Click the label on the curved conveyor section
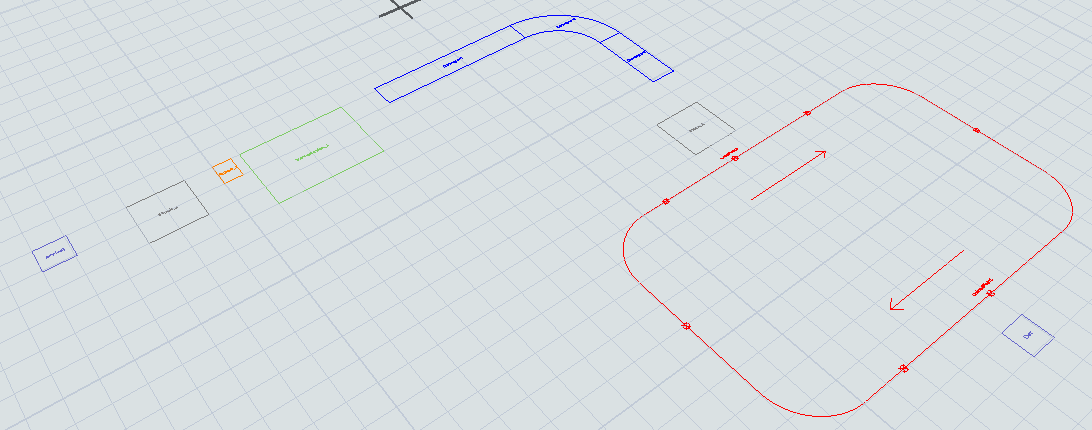This screenshot has width=1092, height=430. tap(565, 21)
